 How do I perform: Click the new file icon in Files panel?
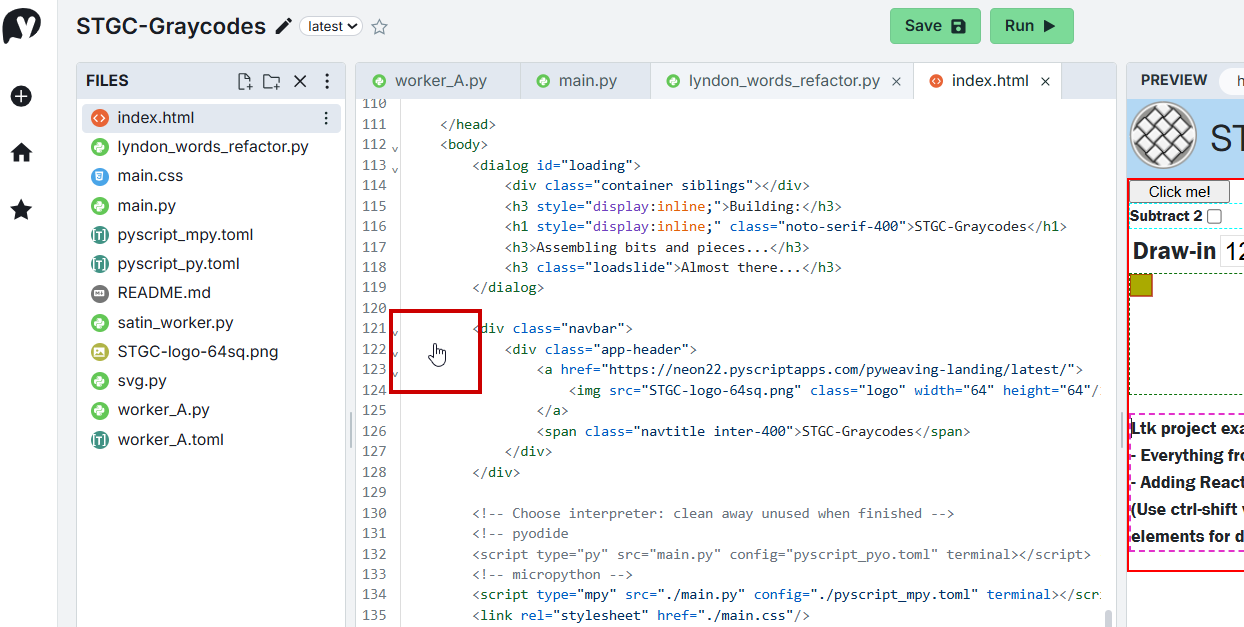244,81
